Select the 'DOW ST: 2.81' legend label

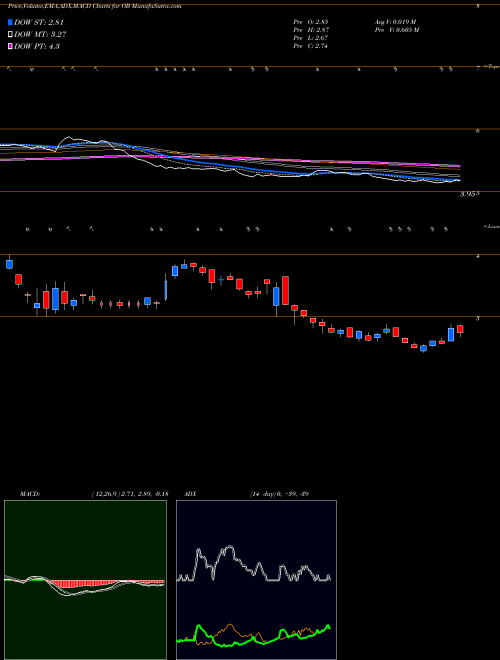coord(39,22)
